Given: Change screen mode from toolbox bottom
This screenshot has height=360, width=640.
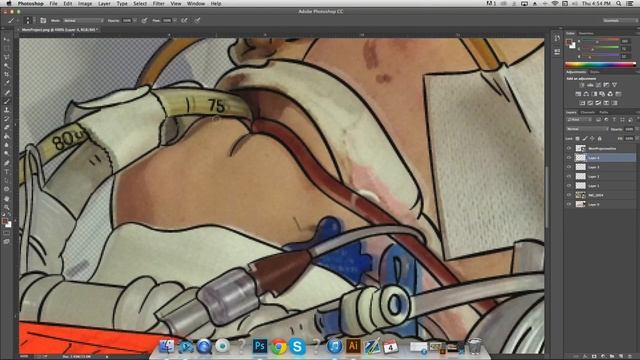Looking at the screenshot, I should point(7,242).
